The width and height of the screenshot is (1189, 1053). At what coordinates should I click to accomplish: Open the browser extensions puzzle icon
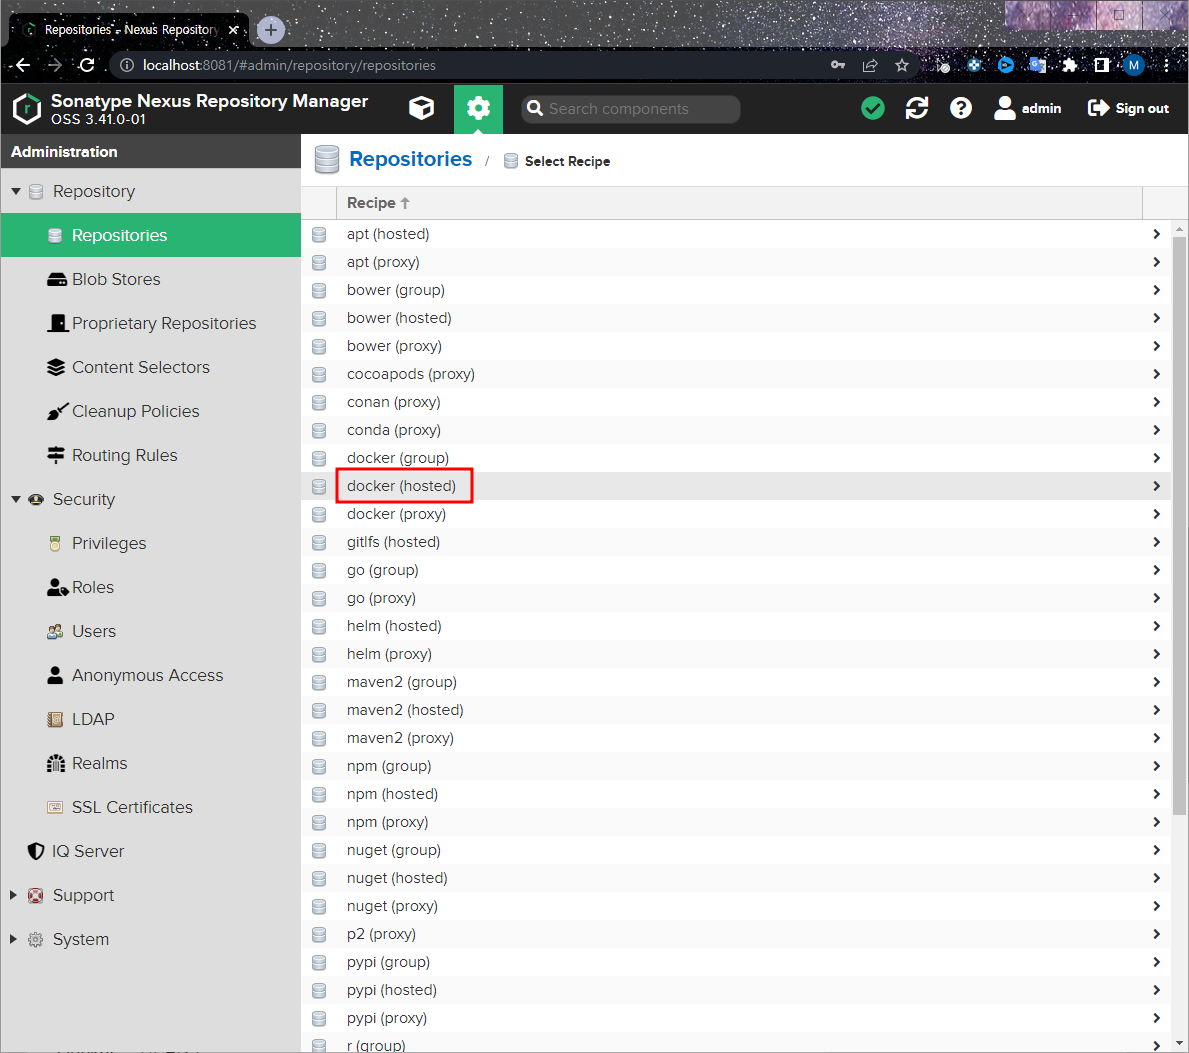(1069, 65)
